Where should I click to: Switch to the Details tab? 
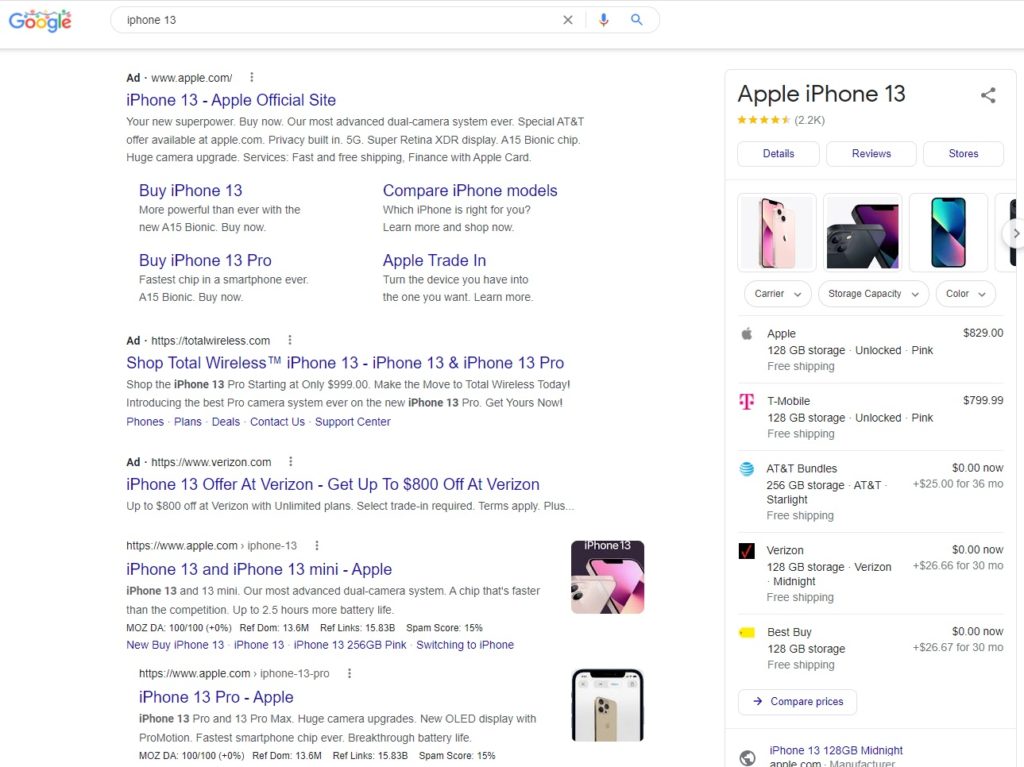[x=778, y=154]
